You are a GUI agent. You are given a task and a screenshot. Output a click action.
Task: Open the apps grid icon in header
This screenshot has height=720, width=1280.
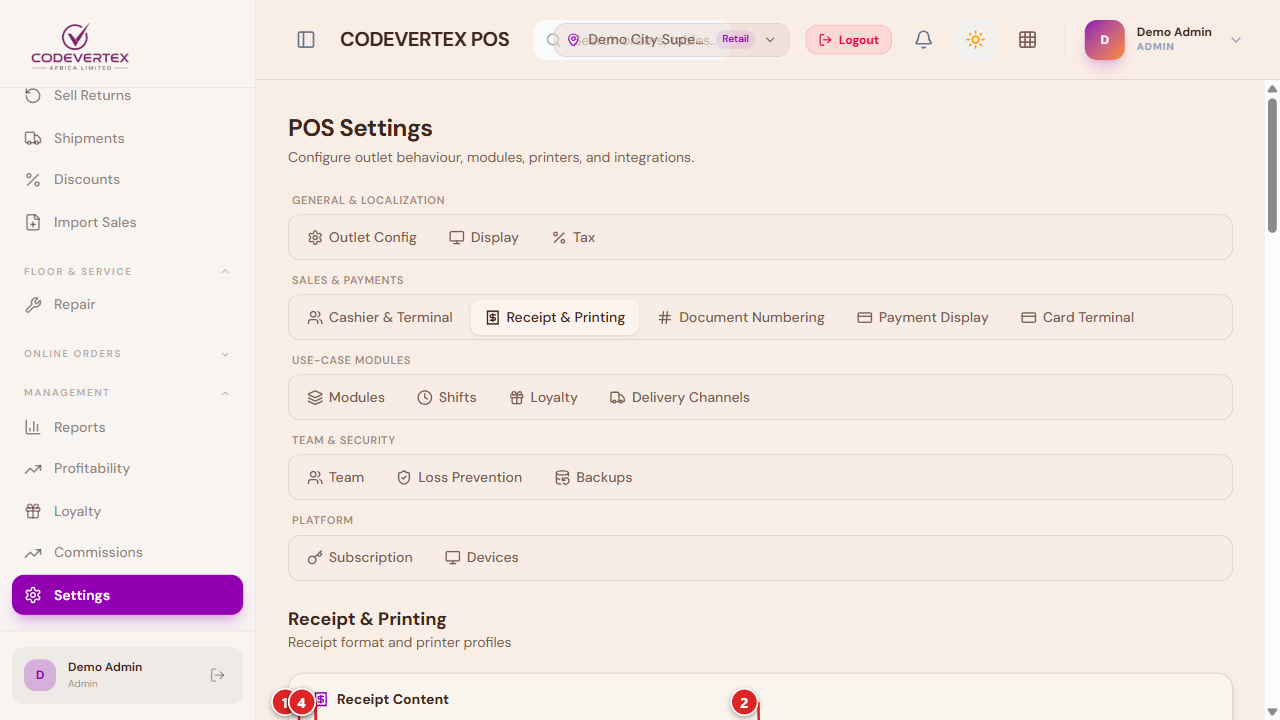click(x=1027, y=40)
